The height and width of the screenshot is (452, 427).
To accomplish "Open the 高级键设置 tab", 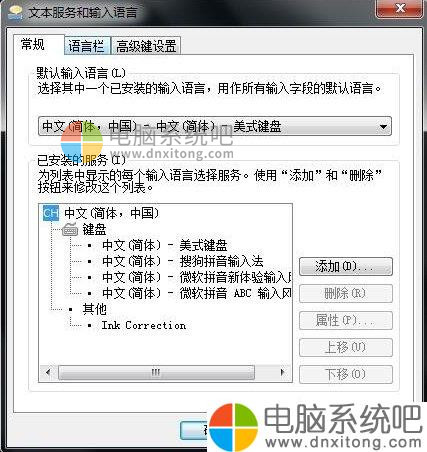I will coord(146,46).
